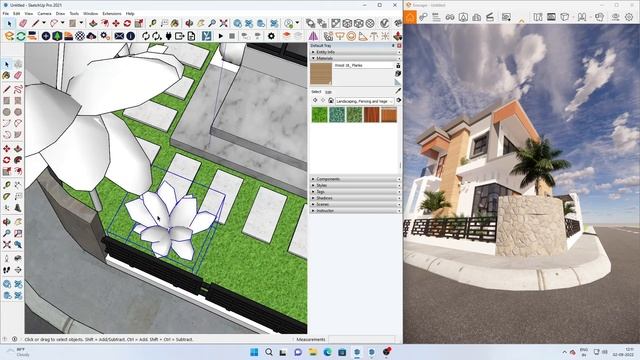
Task: Click the stop square button in Enscape toolbar
Action: [x=232, y=36]
